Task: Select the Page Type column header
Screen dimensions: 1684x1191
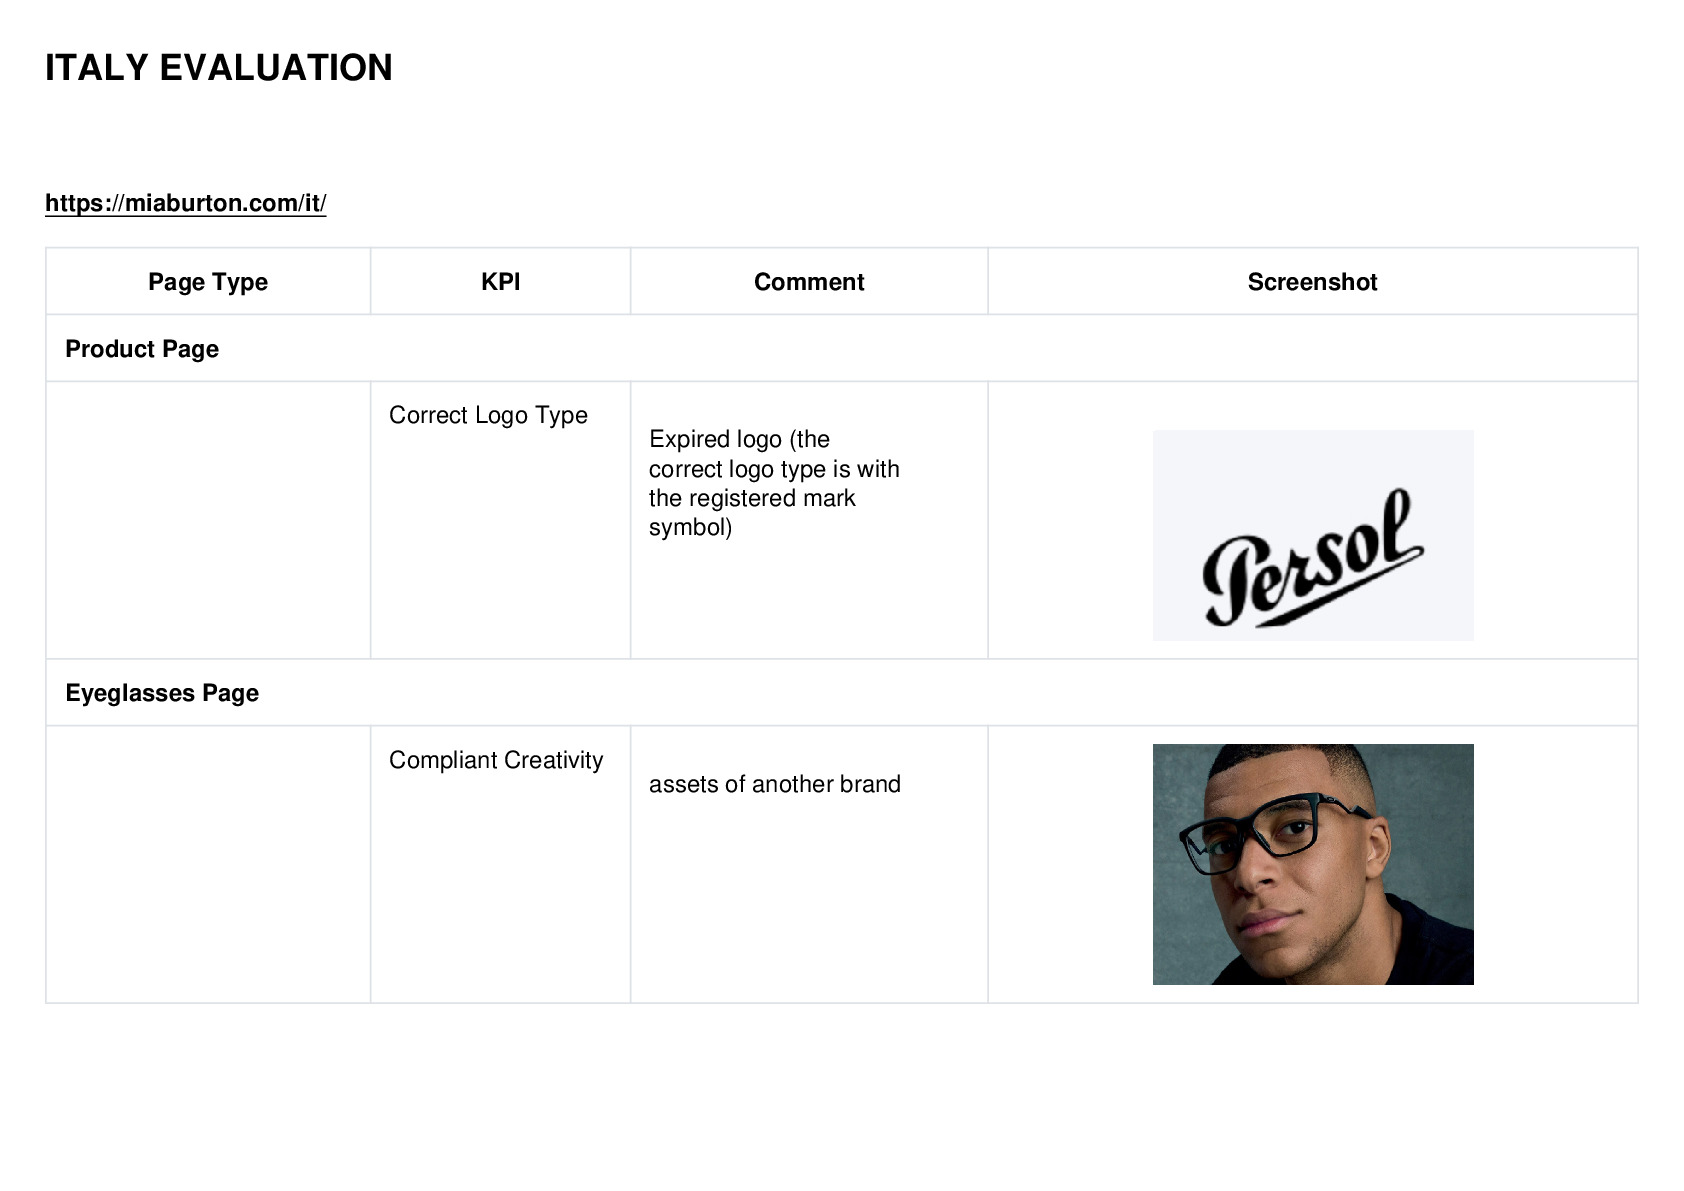Action: pyautogui.click(x=208, y=282)
